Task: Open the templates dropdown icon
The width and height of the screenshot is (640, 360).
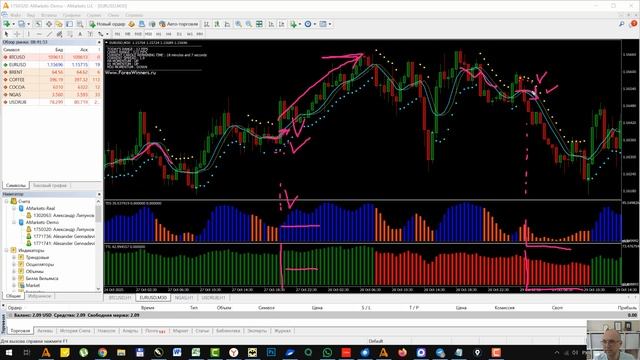Action: (x=324, y=24)
